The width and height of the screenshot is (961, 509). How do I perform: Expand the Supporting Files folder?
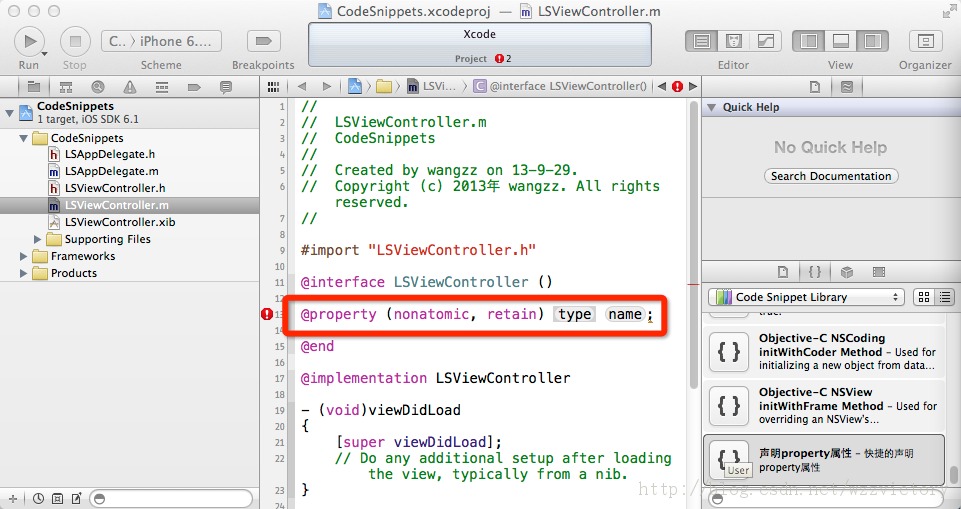pyautogui.click(x=38, y=239)
